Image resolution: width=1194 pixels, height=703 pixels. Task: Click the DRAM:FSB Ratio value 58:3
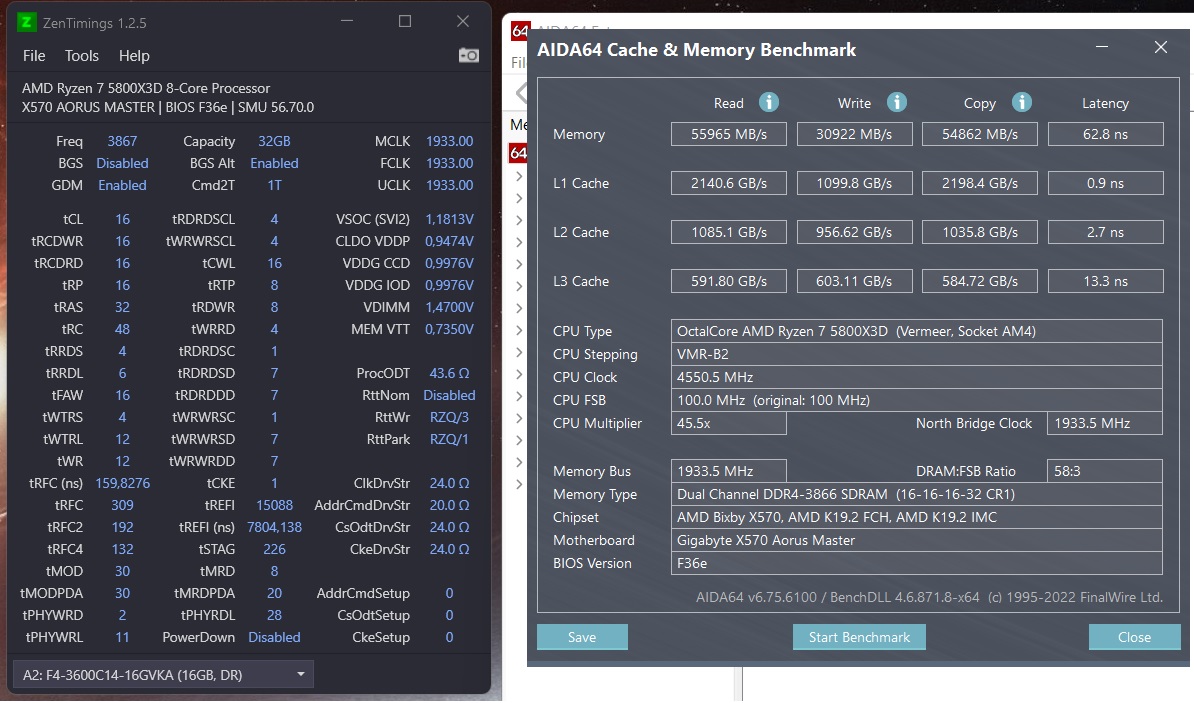point(1105,471)
